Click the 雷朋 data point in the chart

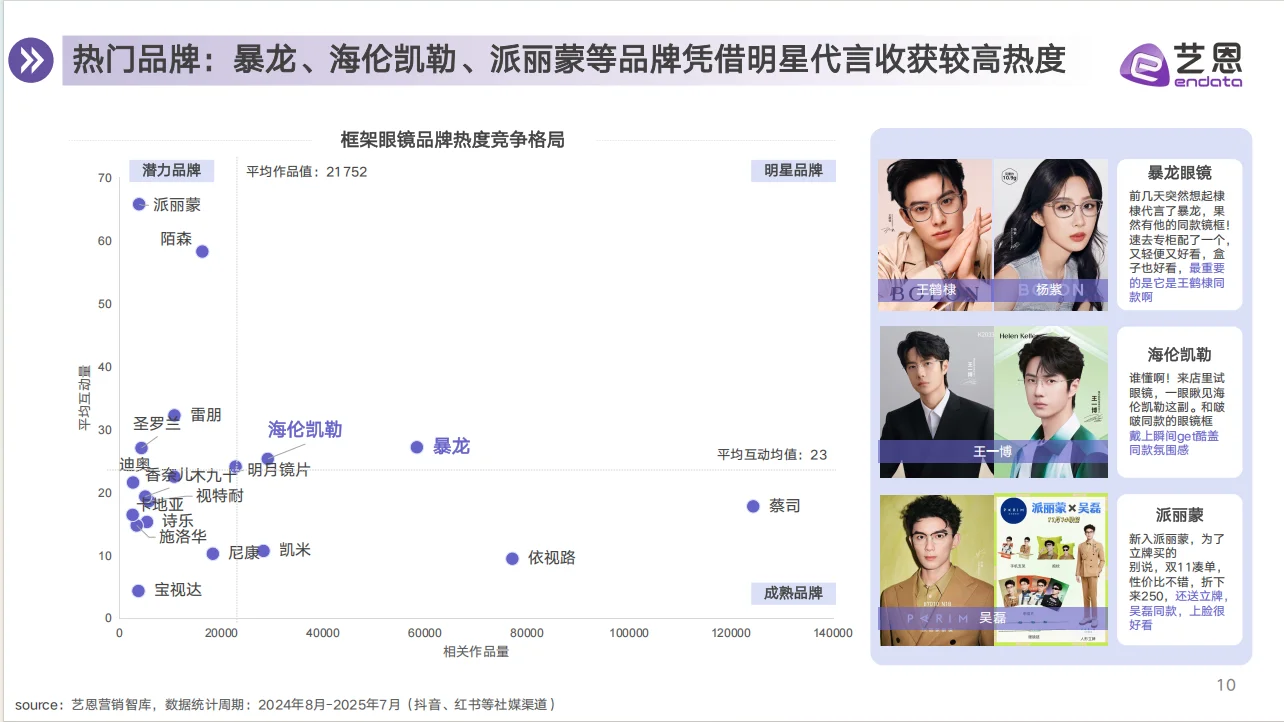[x=174, y=415]
